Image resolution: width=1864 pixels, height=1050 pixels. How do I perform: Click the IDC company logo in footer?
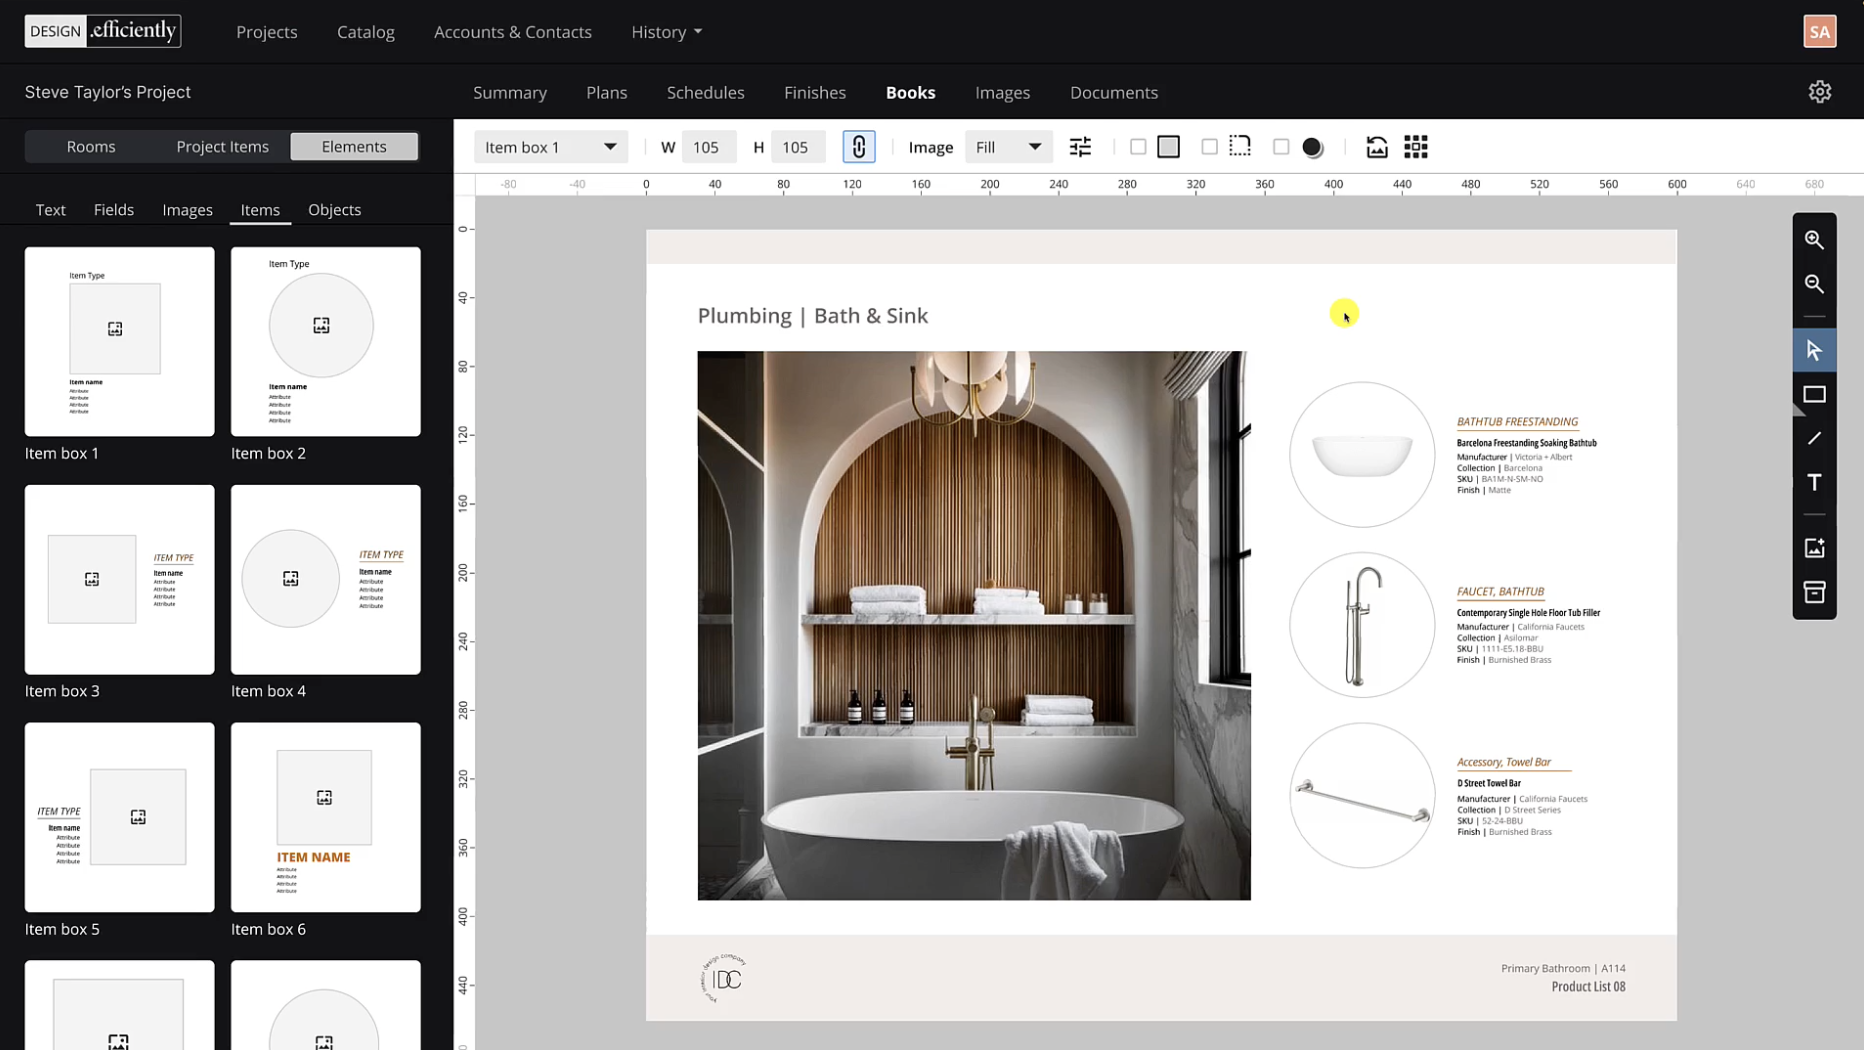click(x=723, y=978)
